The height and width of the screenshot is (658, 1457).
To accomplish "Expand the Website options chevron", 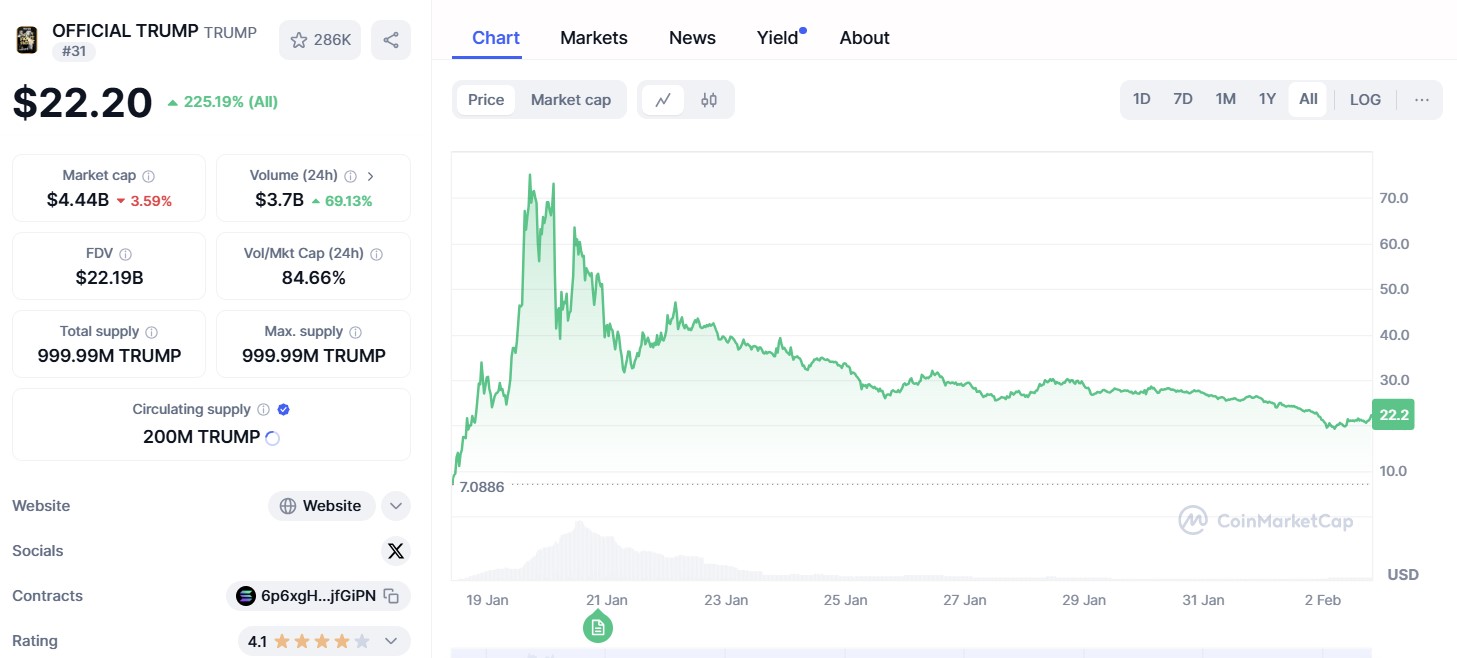I will (396, 506).
